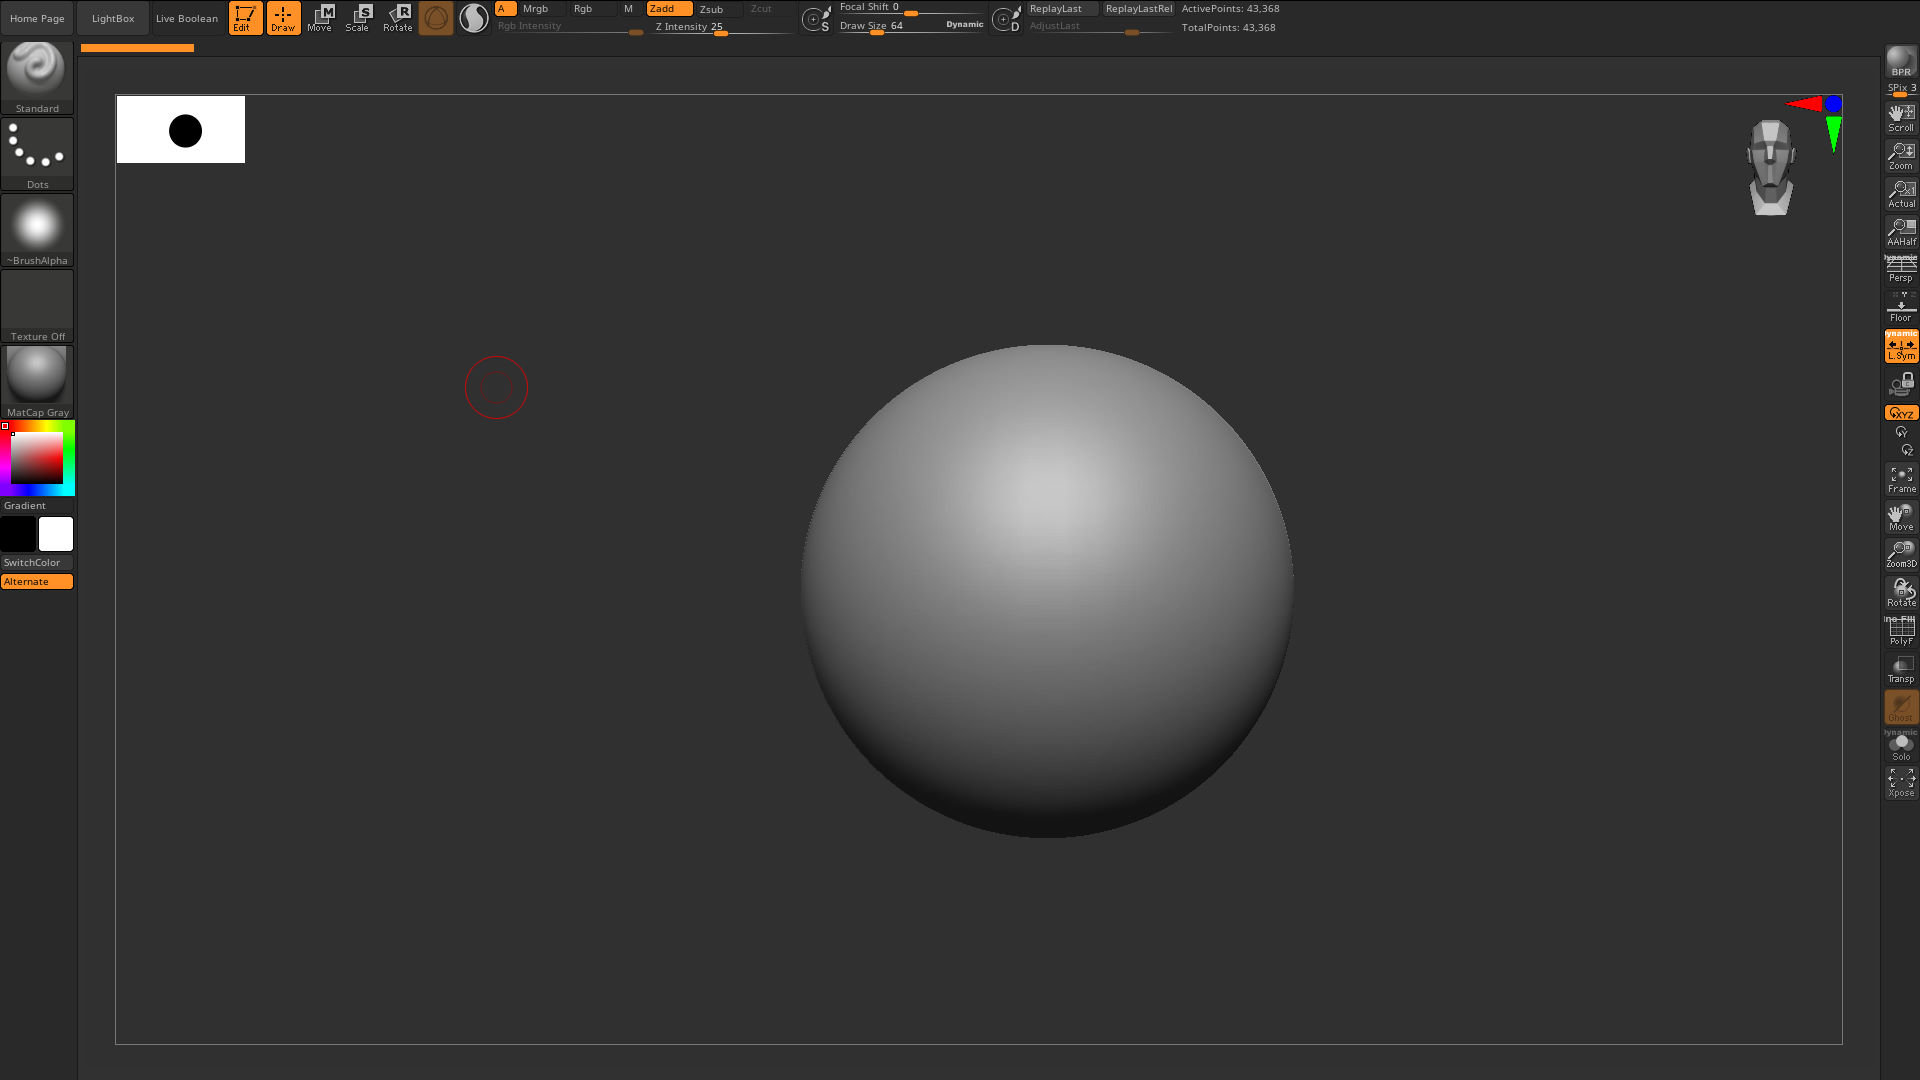Enable Solo mode
The height and width of the screenshot is (1080, 1920).
click(x=1901, y=746)
